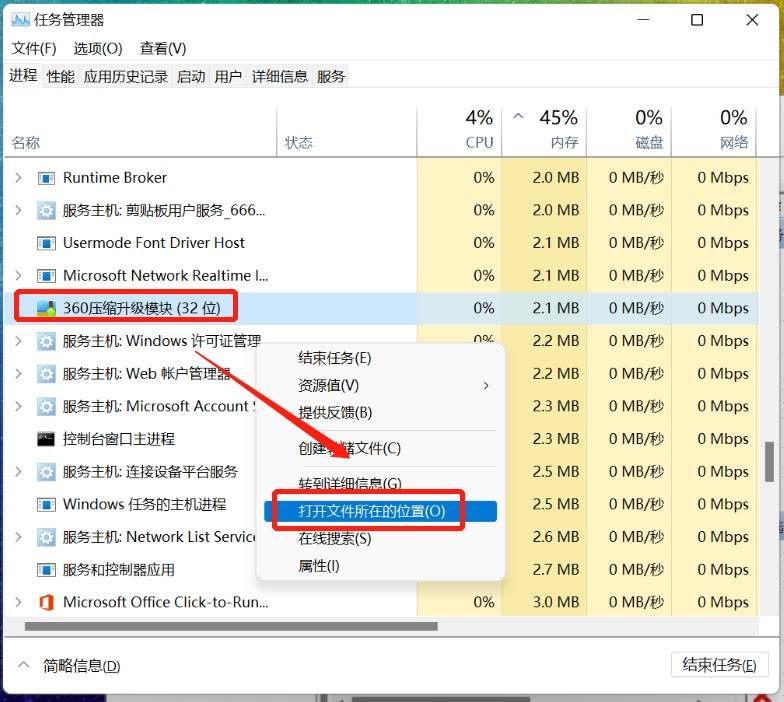This screenshot has width=784, height=702.
Task: Click gear icon of Microsoft Account service
Action: tap(46, 406)
